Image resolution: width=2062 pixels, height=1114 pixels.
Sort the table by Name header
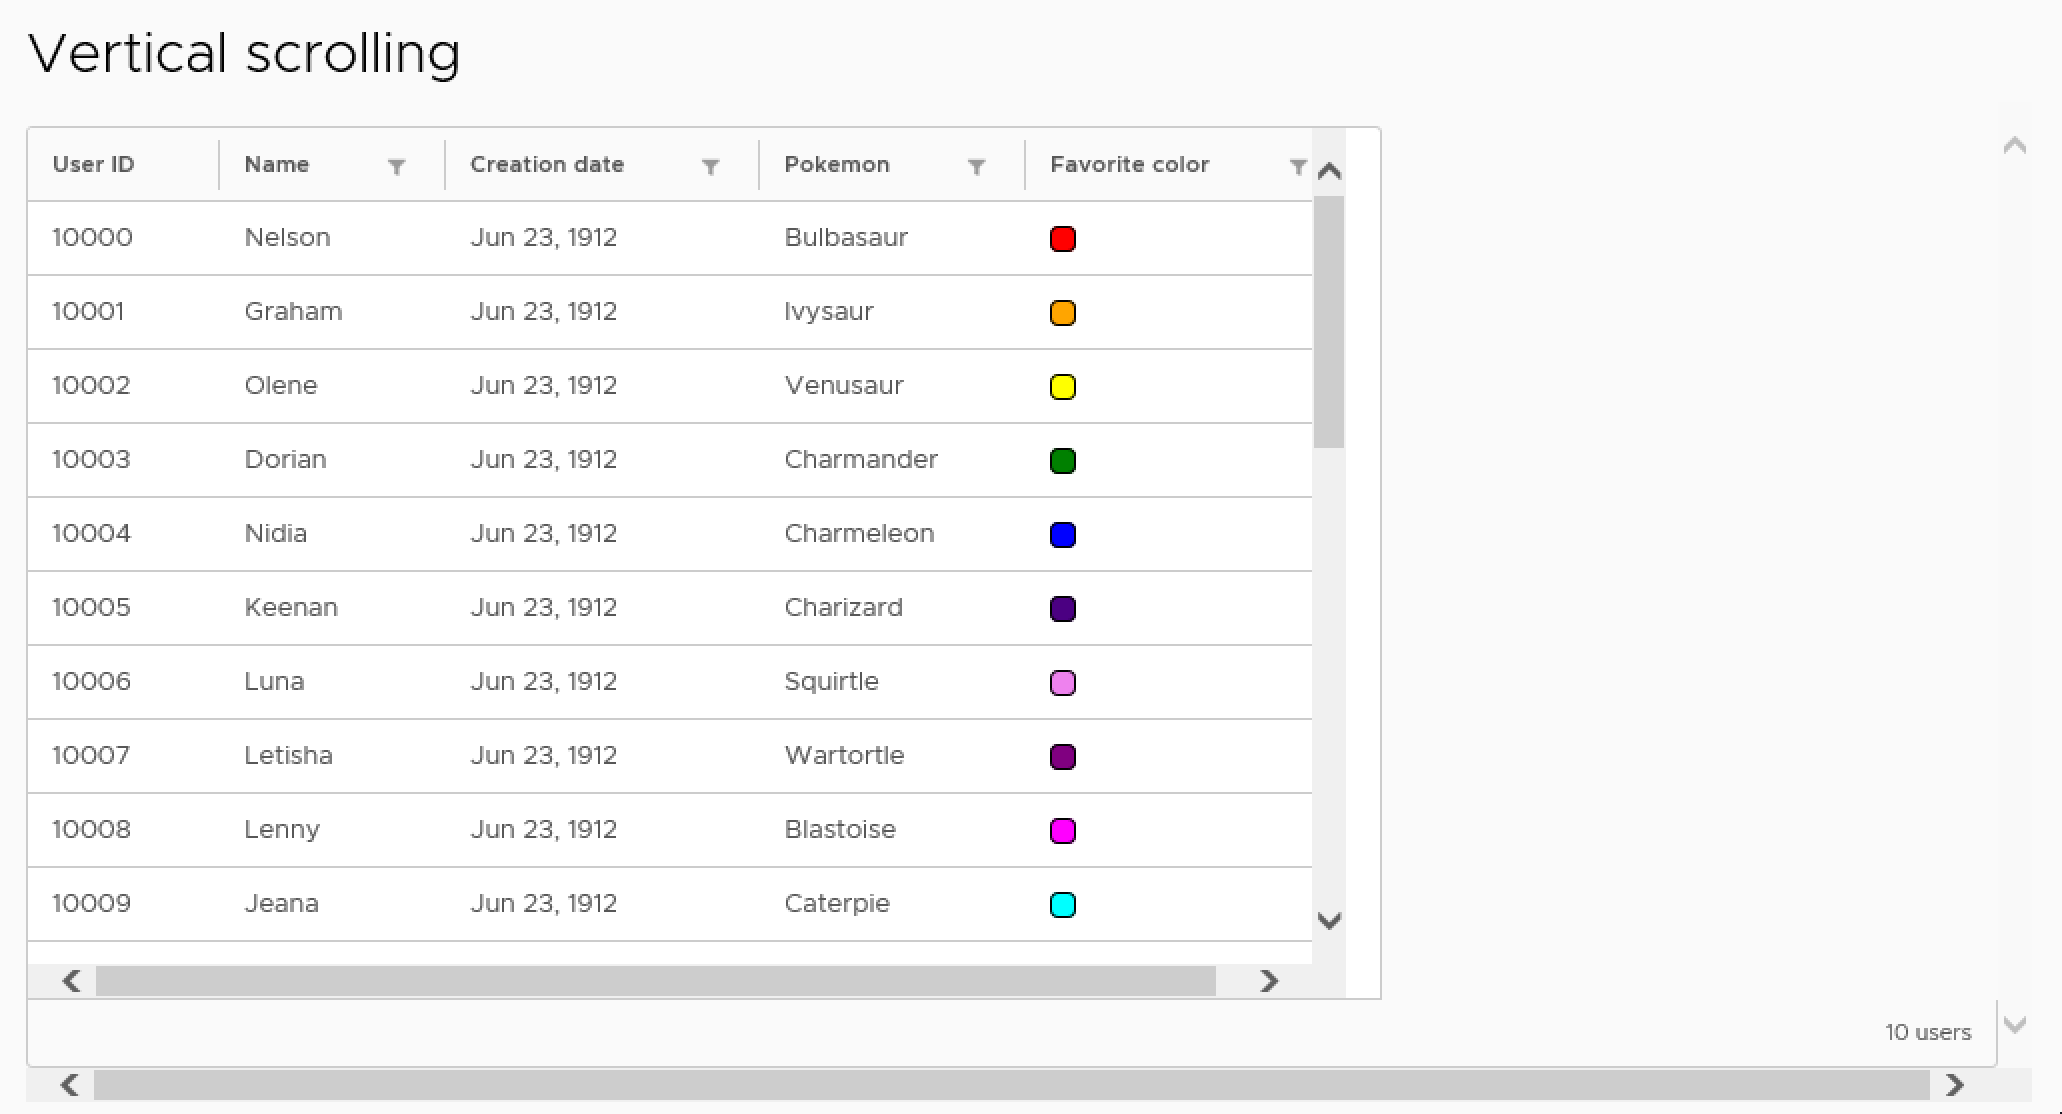[x=276, y=164]
